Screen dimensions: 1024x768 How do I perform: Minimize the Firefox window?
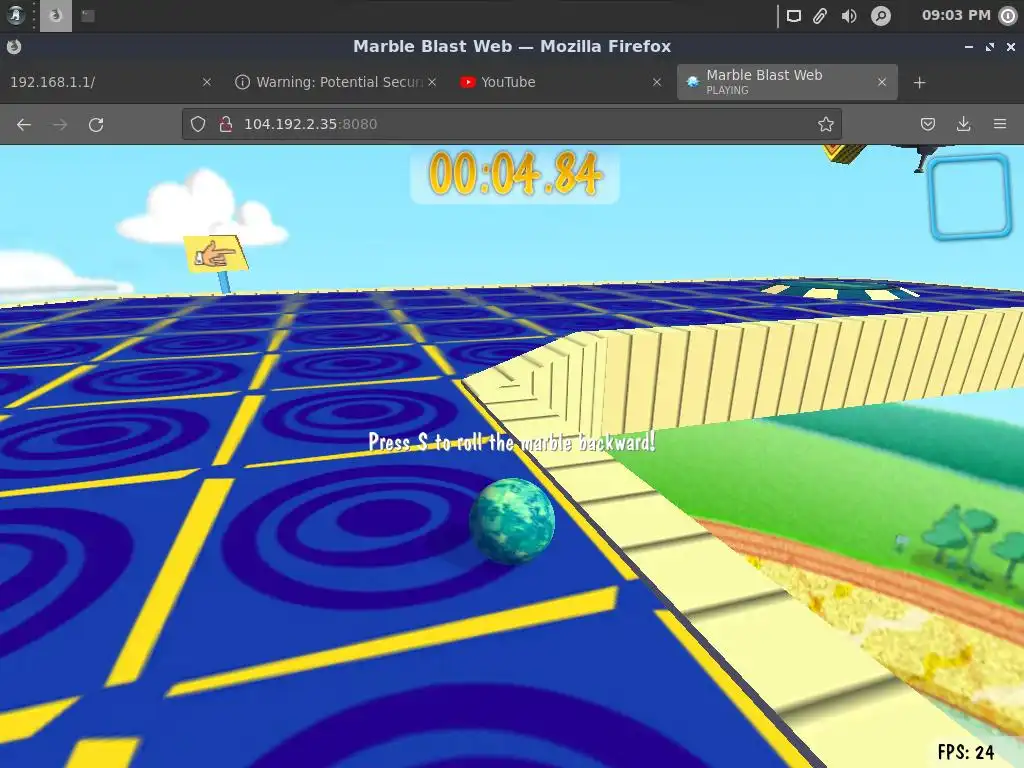tap(969, 47)
